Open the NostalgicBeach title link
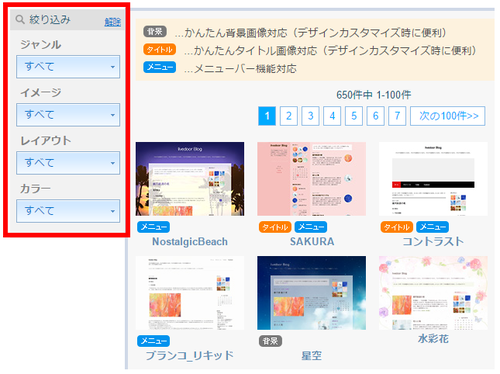Viewport: 500px width, 374px height. point(190,242)
